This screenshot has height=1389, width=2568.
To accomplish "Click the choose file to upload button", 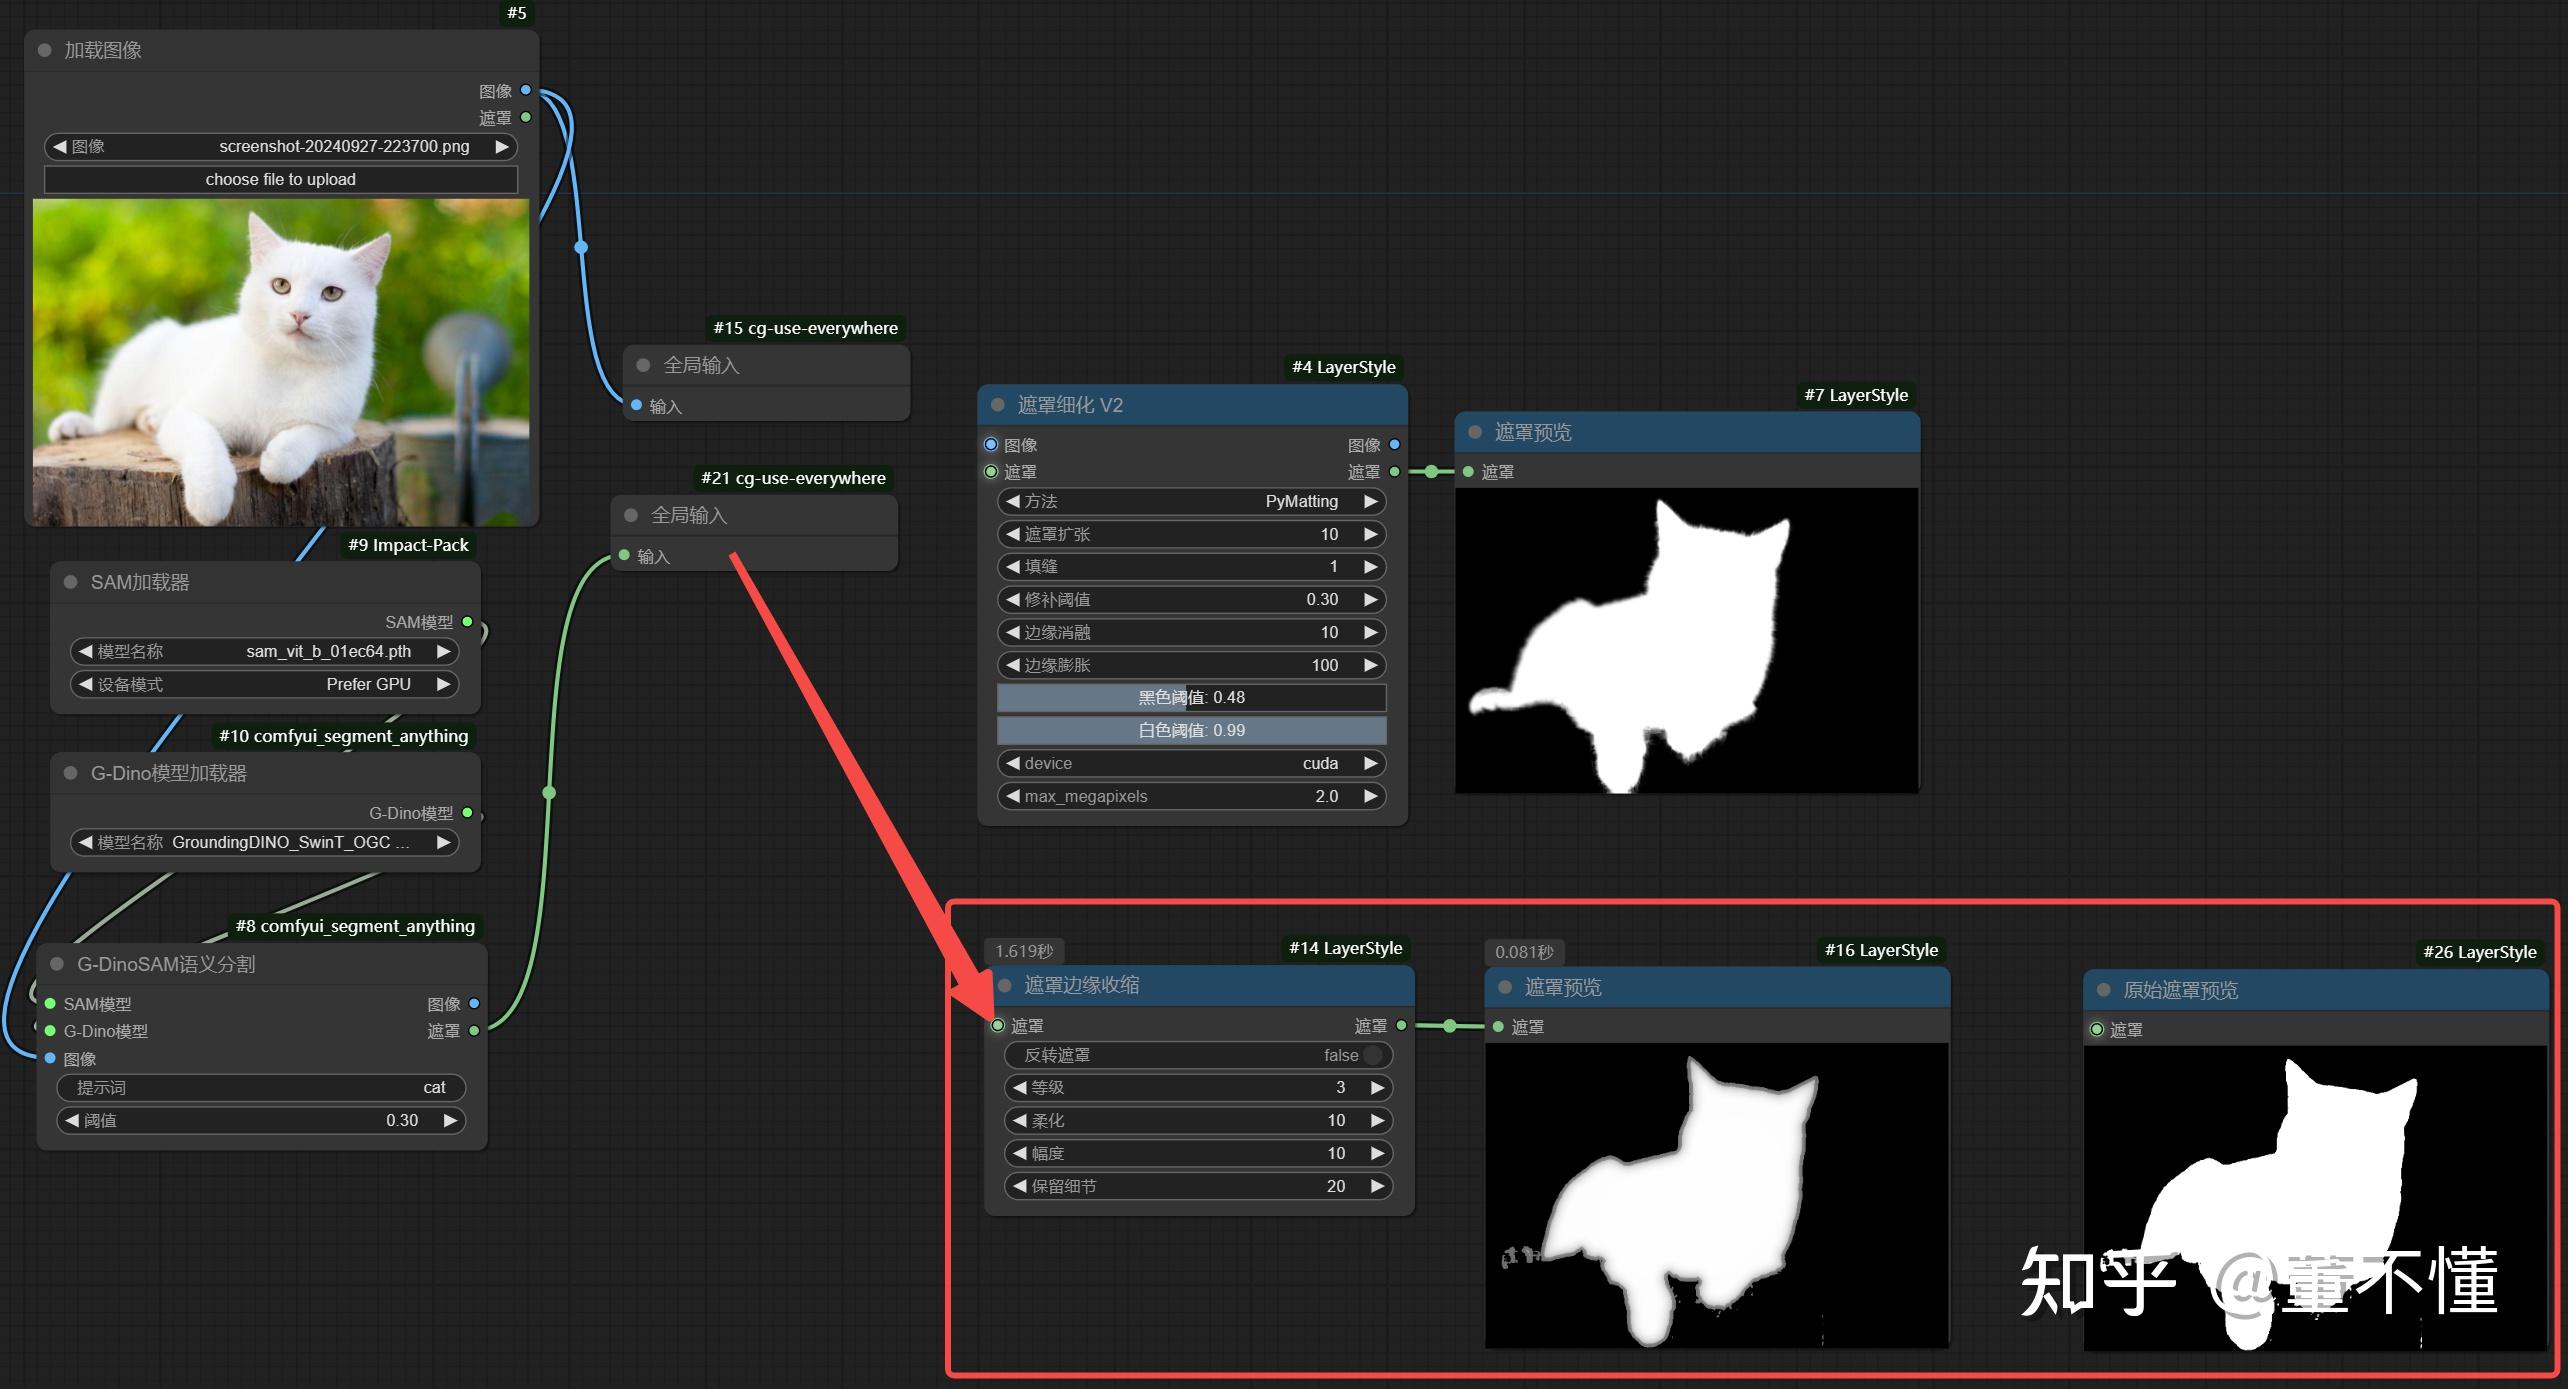I will point(281,179).
